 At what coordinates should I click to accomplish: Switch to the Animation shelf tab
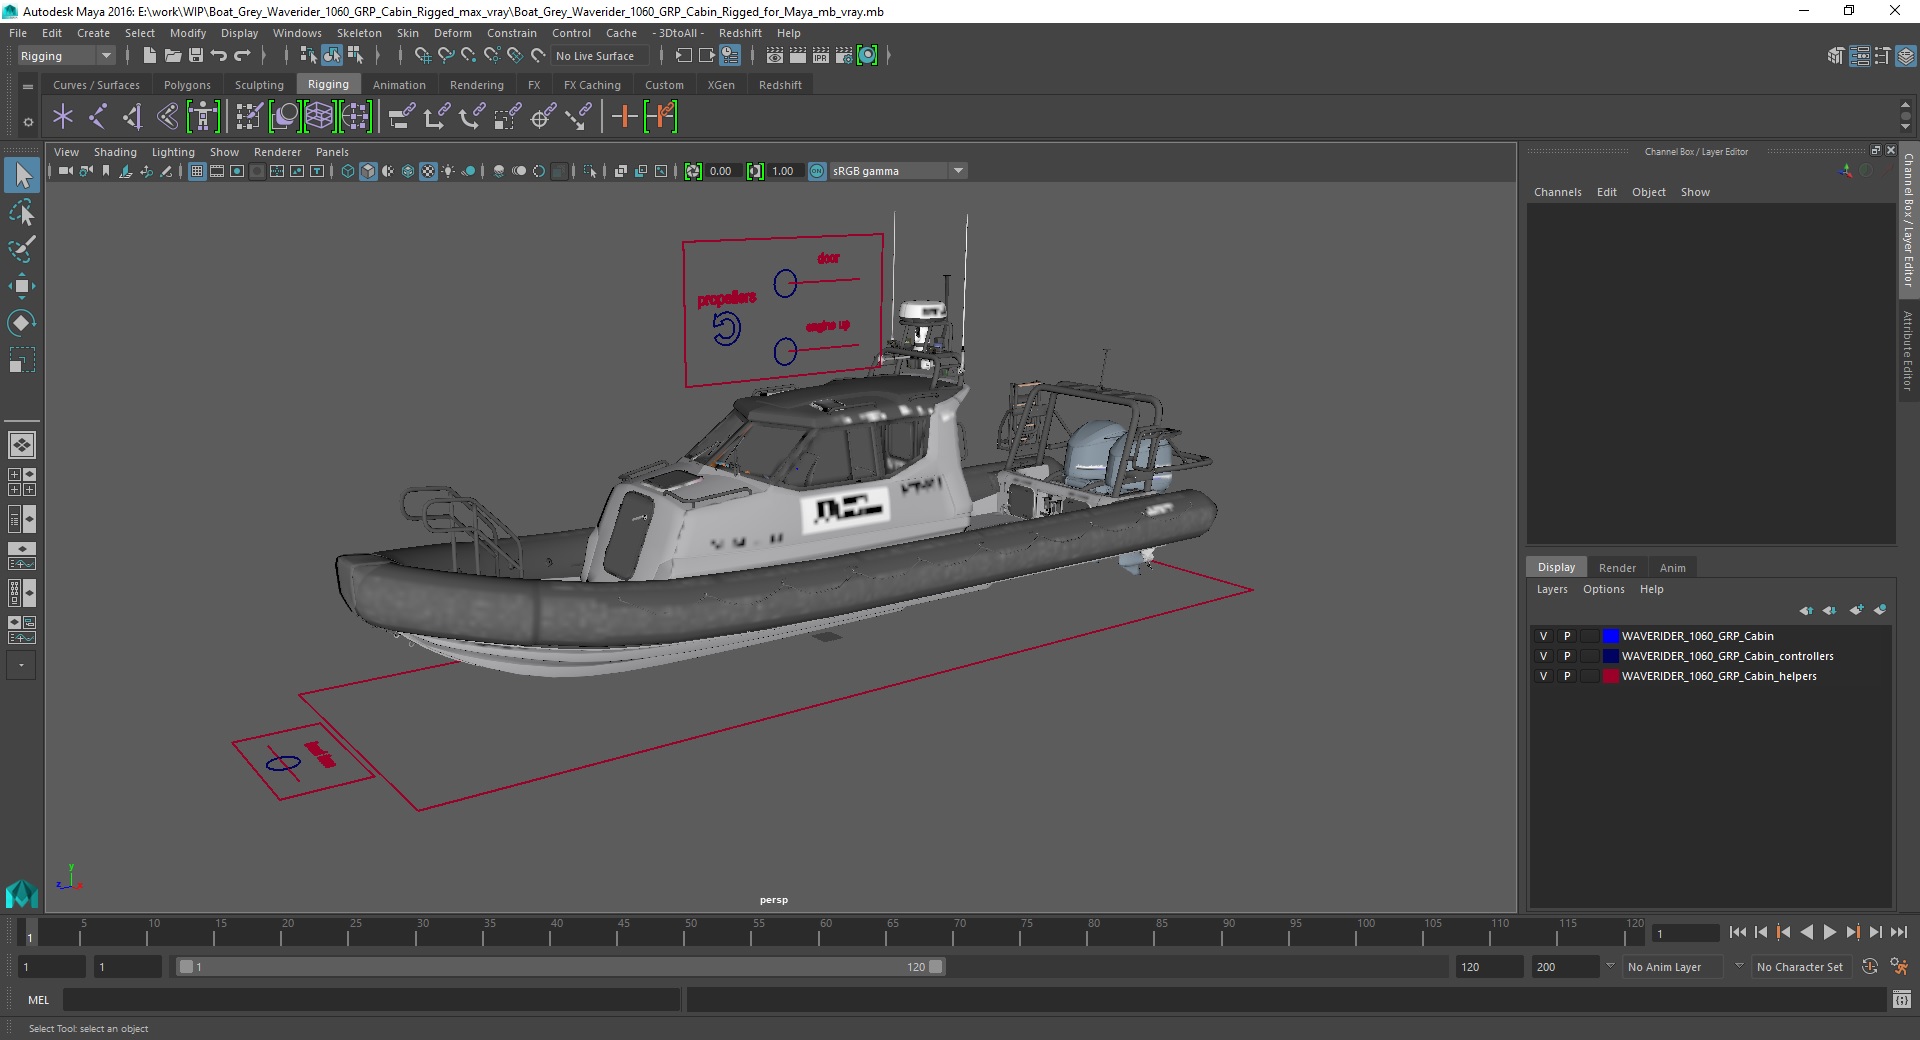(399, 85)
